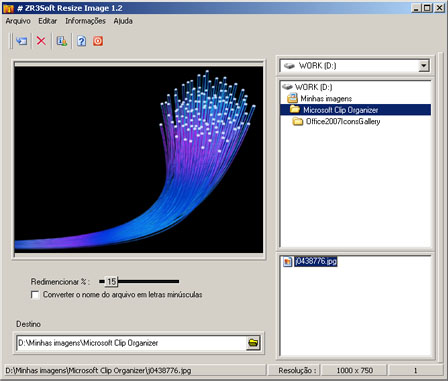Open the Ajuda menu

point(123,21)
